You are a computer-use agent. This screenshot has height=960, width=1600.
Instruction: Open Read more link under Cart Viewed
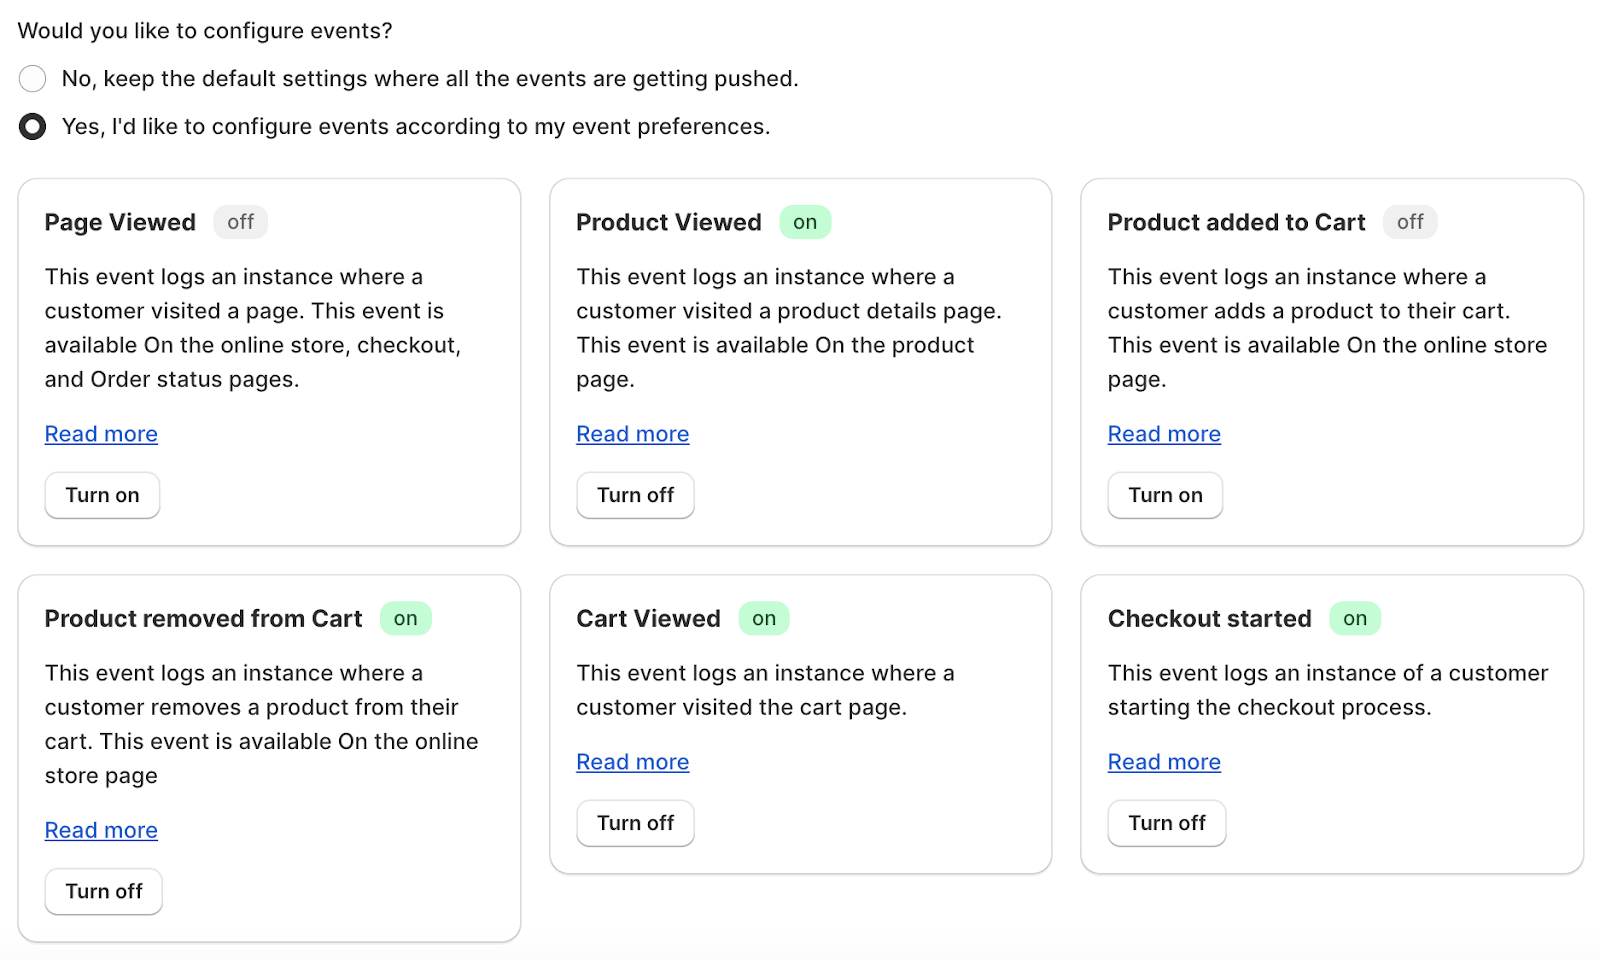tap(633, 762)
